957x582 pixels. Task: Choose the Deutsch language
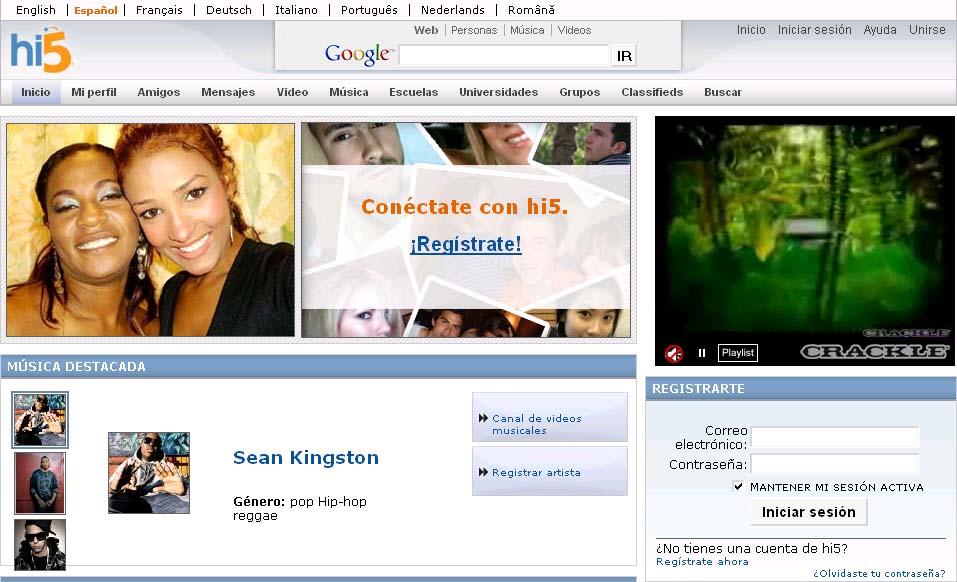coord(229,10)
